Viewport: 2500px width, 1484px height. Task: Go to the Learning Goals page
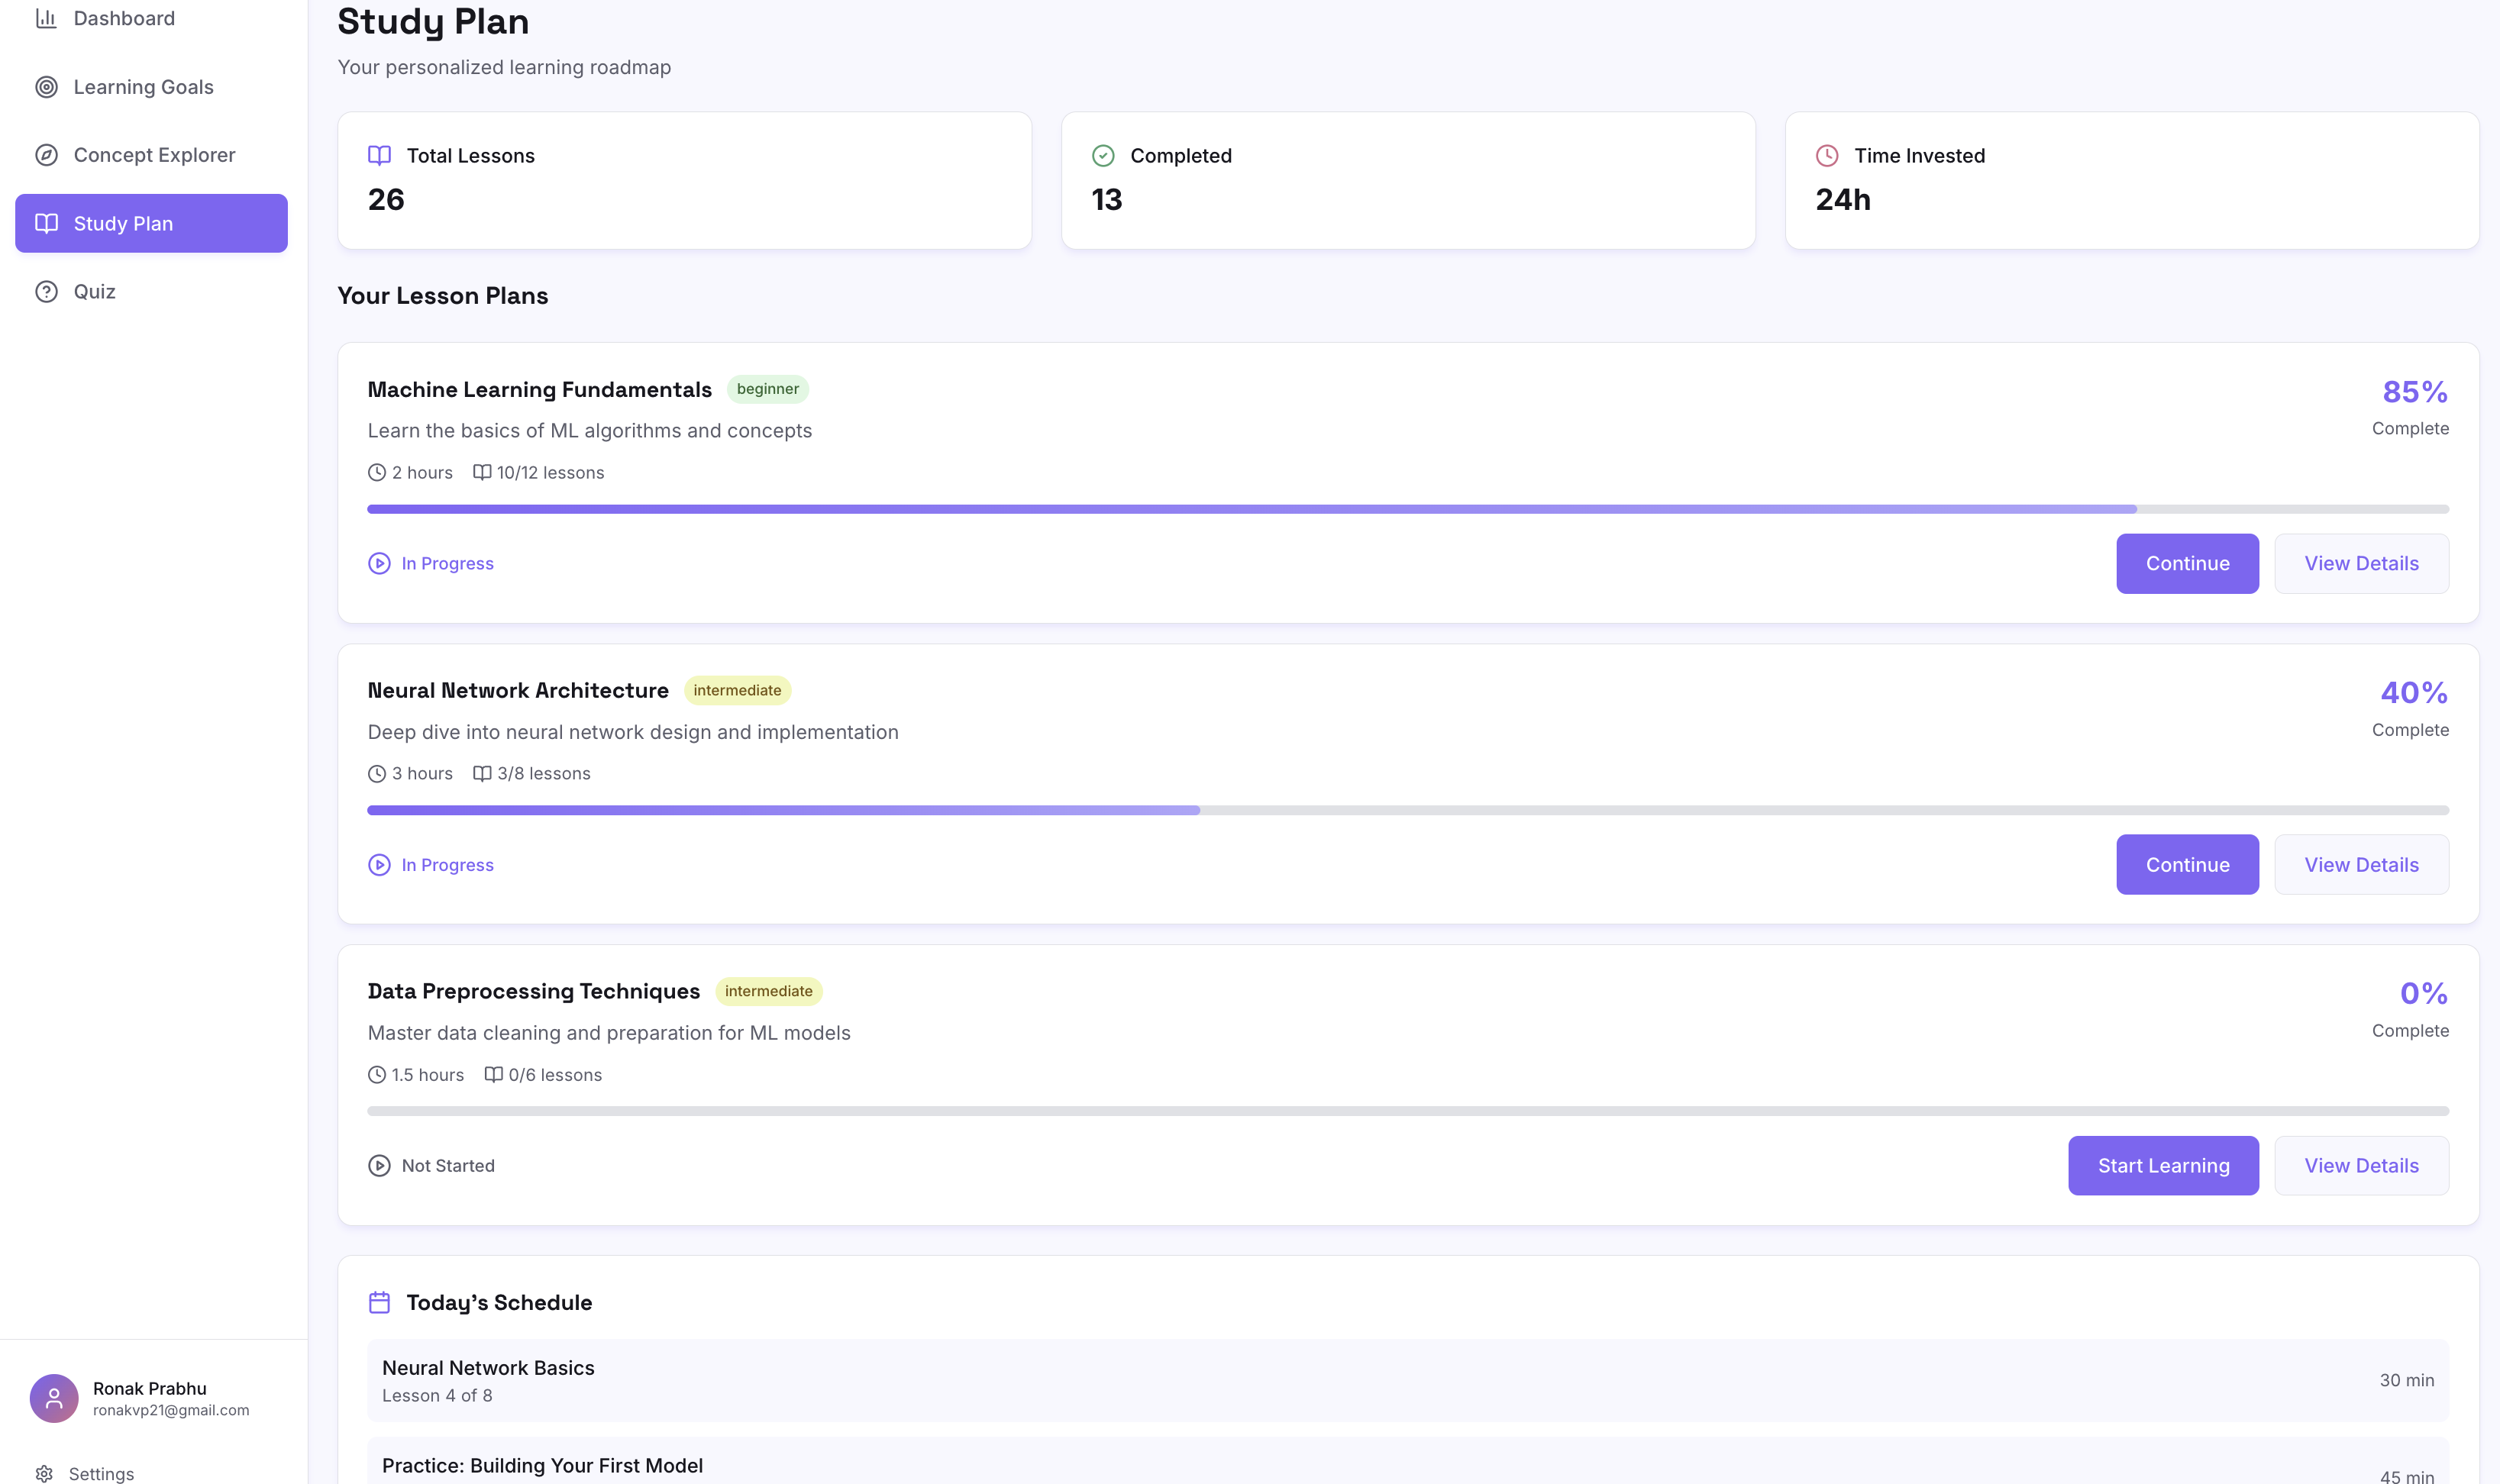click(143, 87)
